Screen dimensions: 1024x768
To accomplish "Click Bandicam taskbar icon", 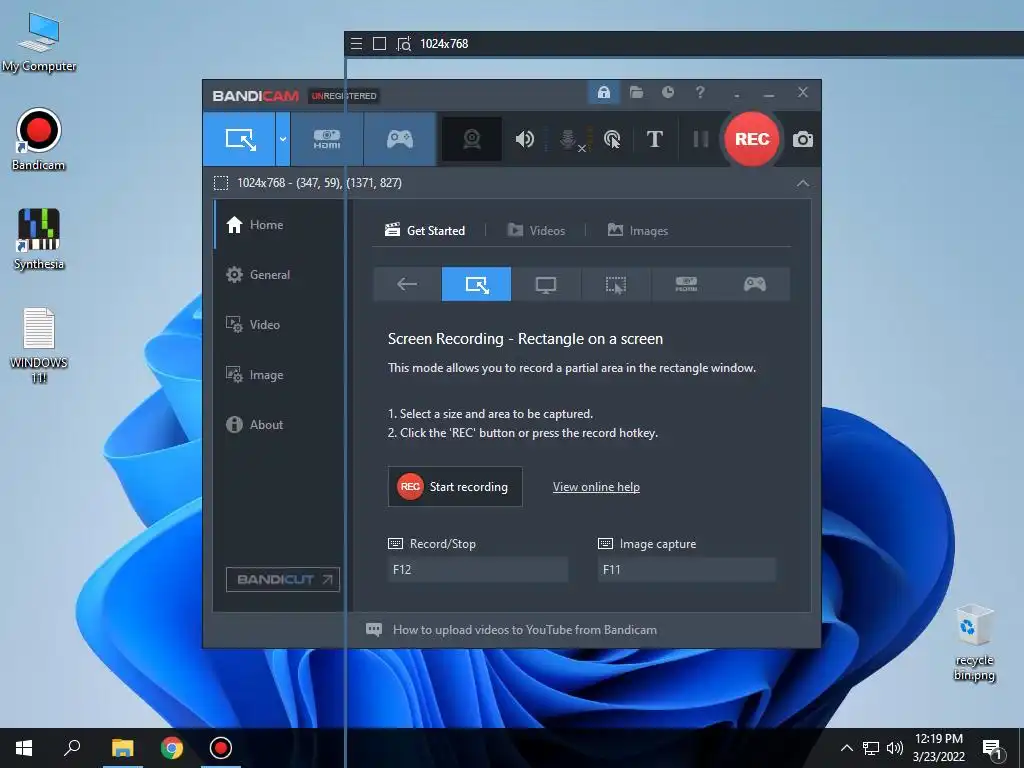I will pyautogui.click(x=221, y=748).
